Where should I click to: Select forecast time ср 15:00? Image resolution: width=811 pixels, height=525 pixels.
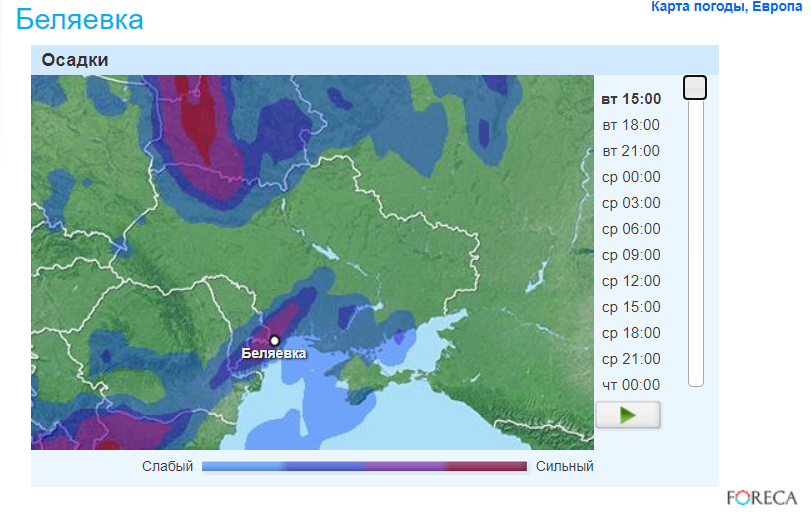point(631,307)
